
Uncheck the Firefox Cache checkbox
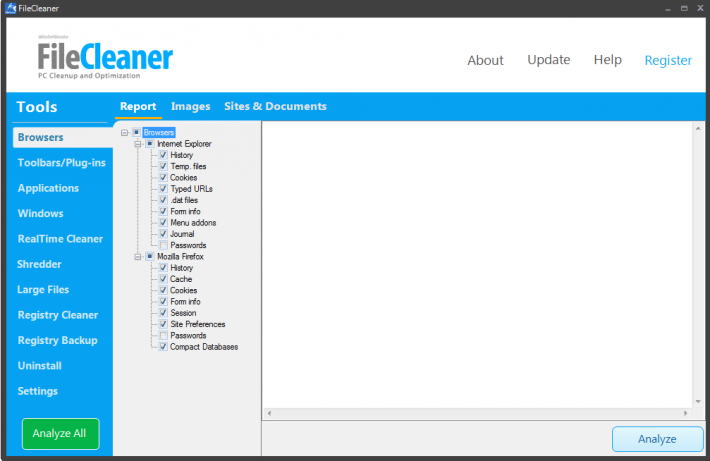(x=163, y=279)
